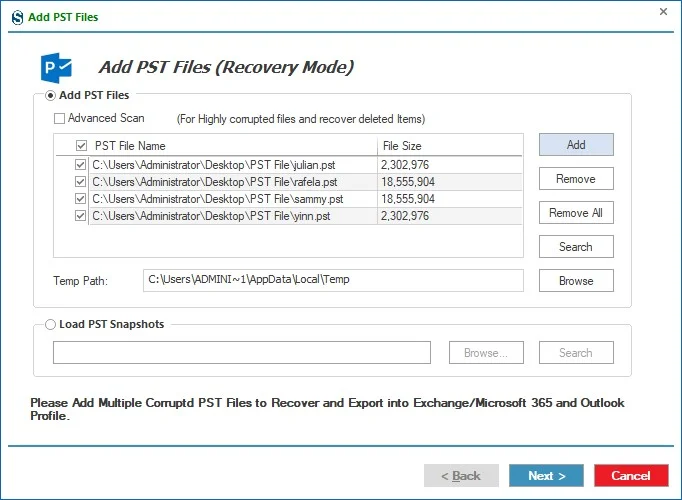The height and width of the screenshot is (500, 682).
Task: Click the Search button beside file list
Action: [576, 247]
